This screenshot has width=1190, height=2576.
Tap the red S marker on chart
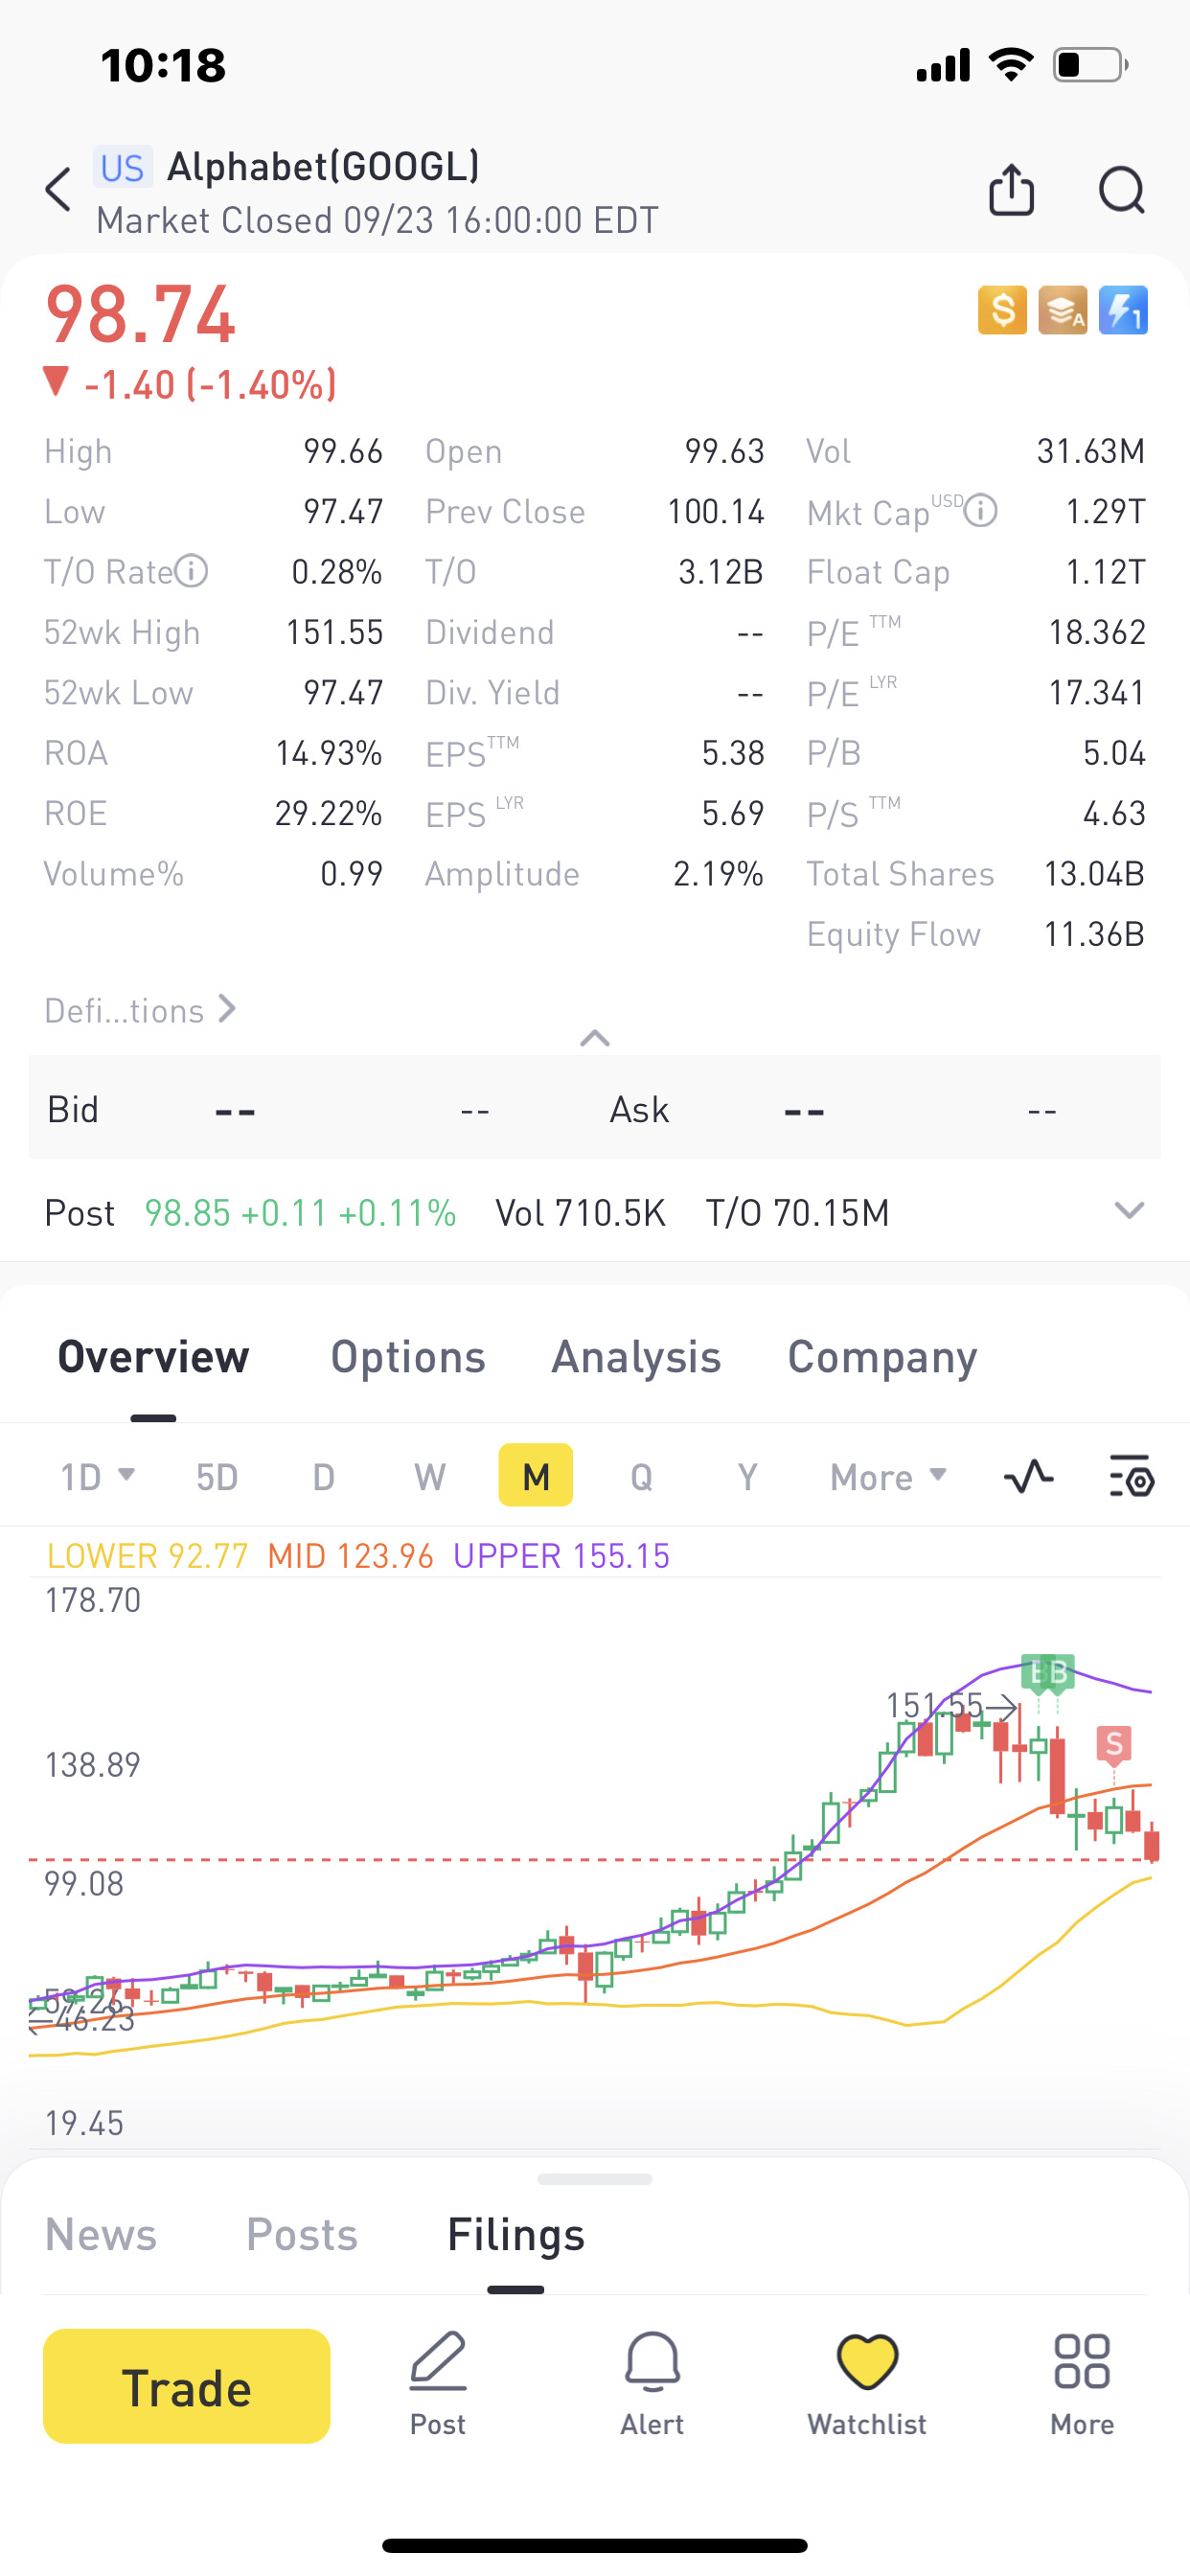(1113, 1744)
